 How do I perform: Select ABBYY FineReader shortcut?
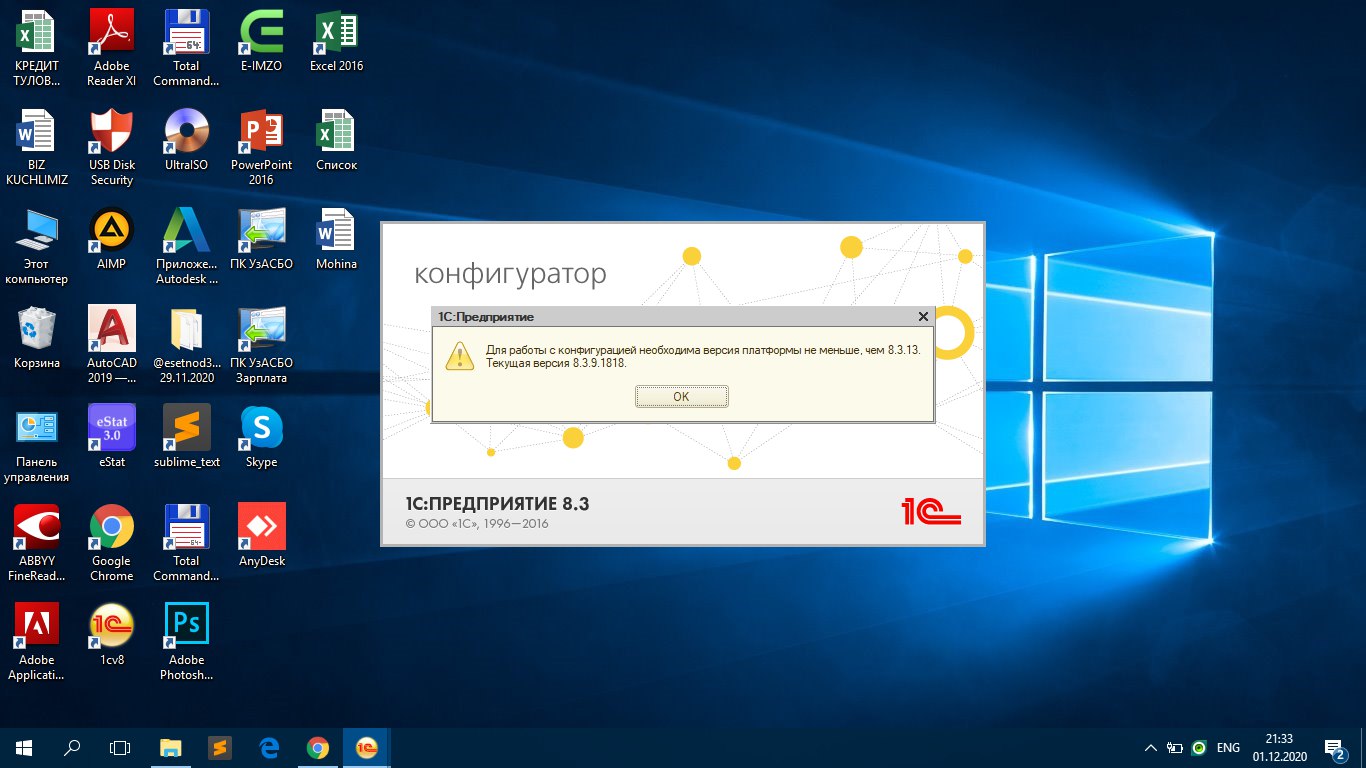coord(37,543)
